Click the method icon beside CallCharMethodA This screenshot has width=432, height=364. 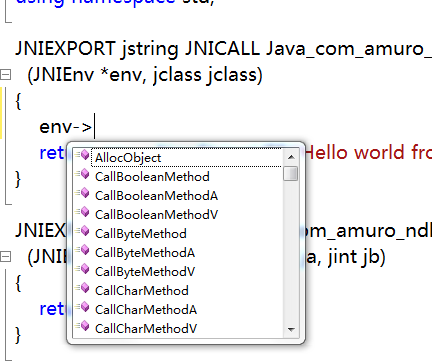coord(83,307)
